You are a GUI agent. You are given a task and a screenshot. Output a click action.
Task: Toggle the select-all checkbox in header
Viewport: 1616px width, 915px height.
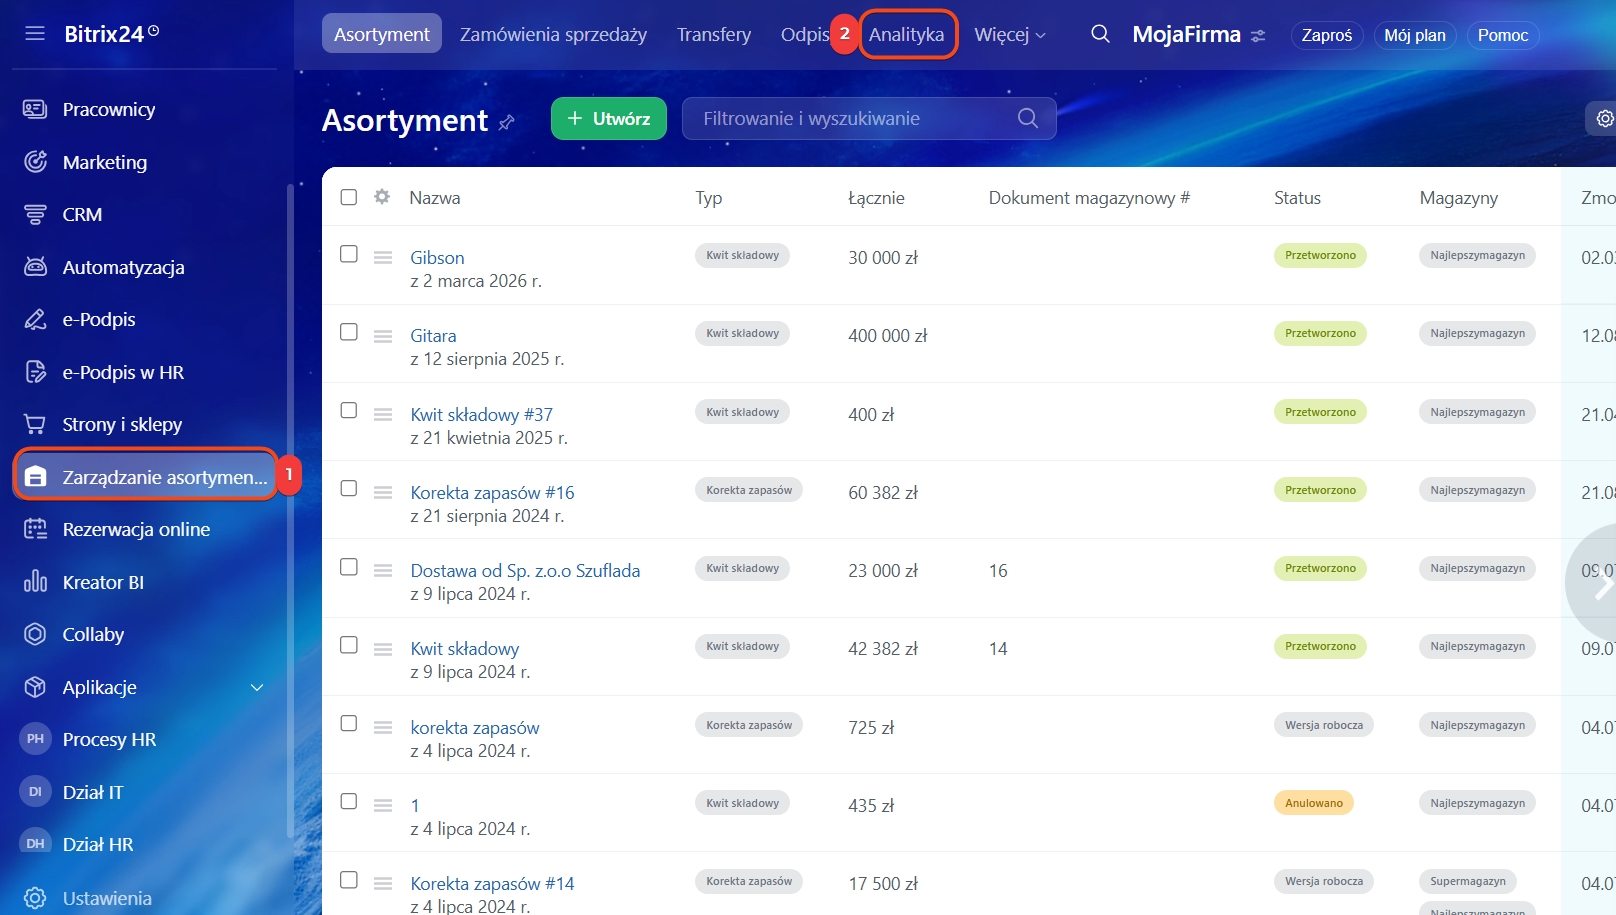click(349, 197)
